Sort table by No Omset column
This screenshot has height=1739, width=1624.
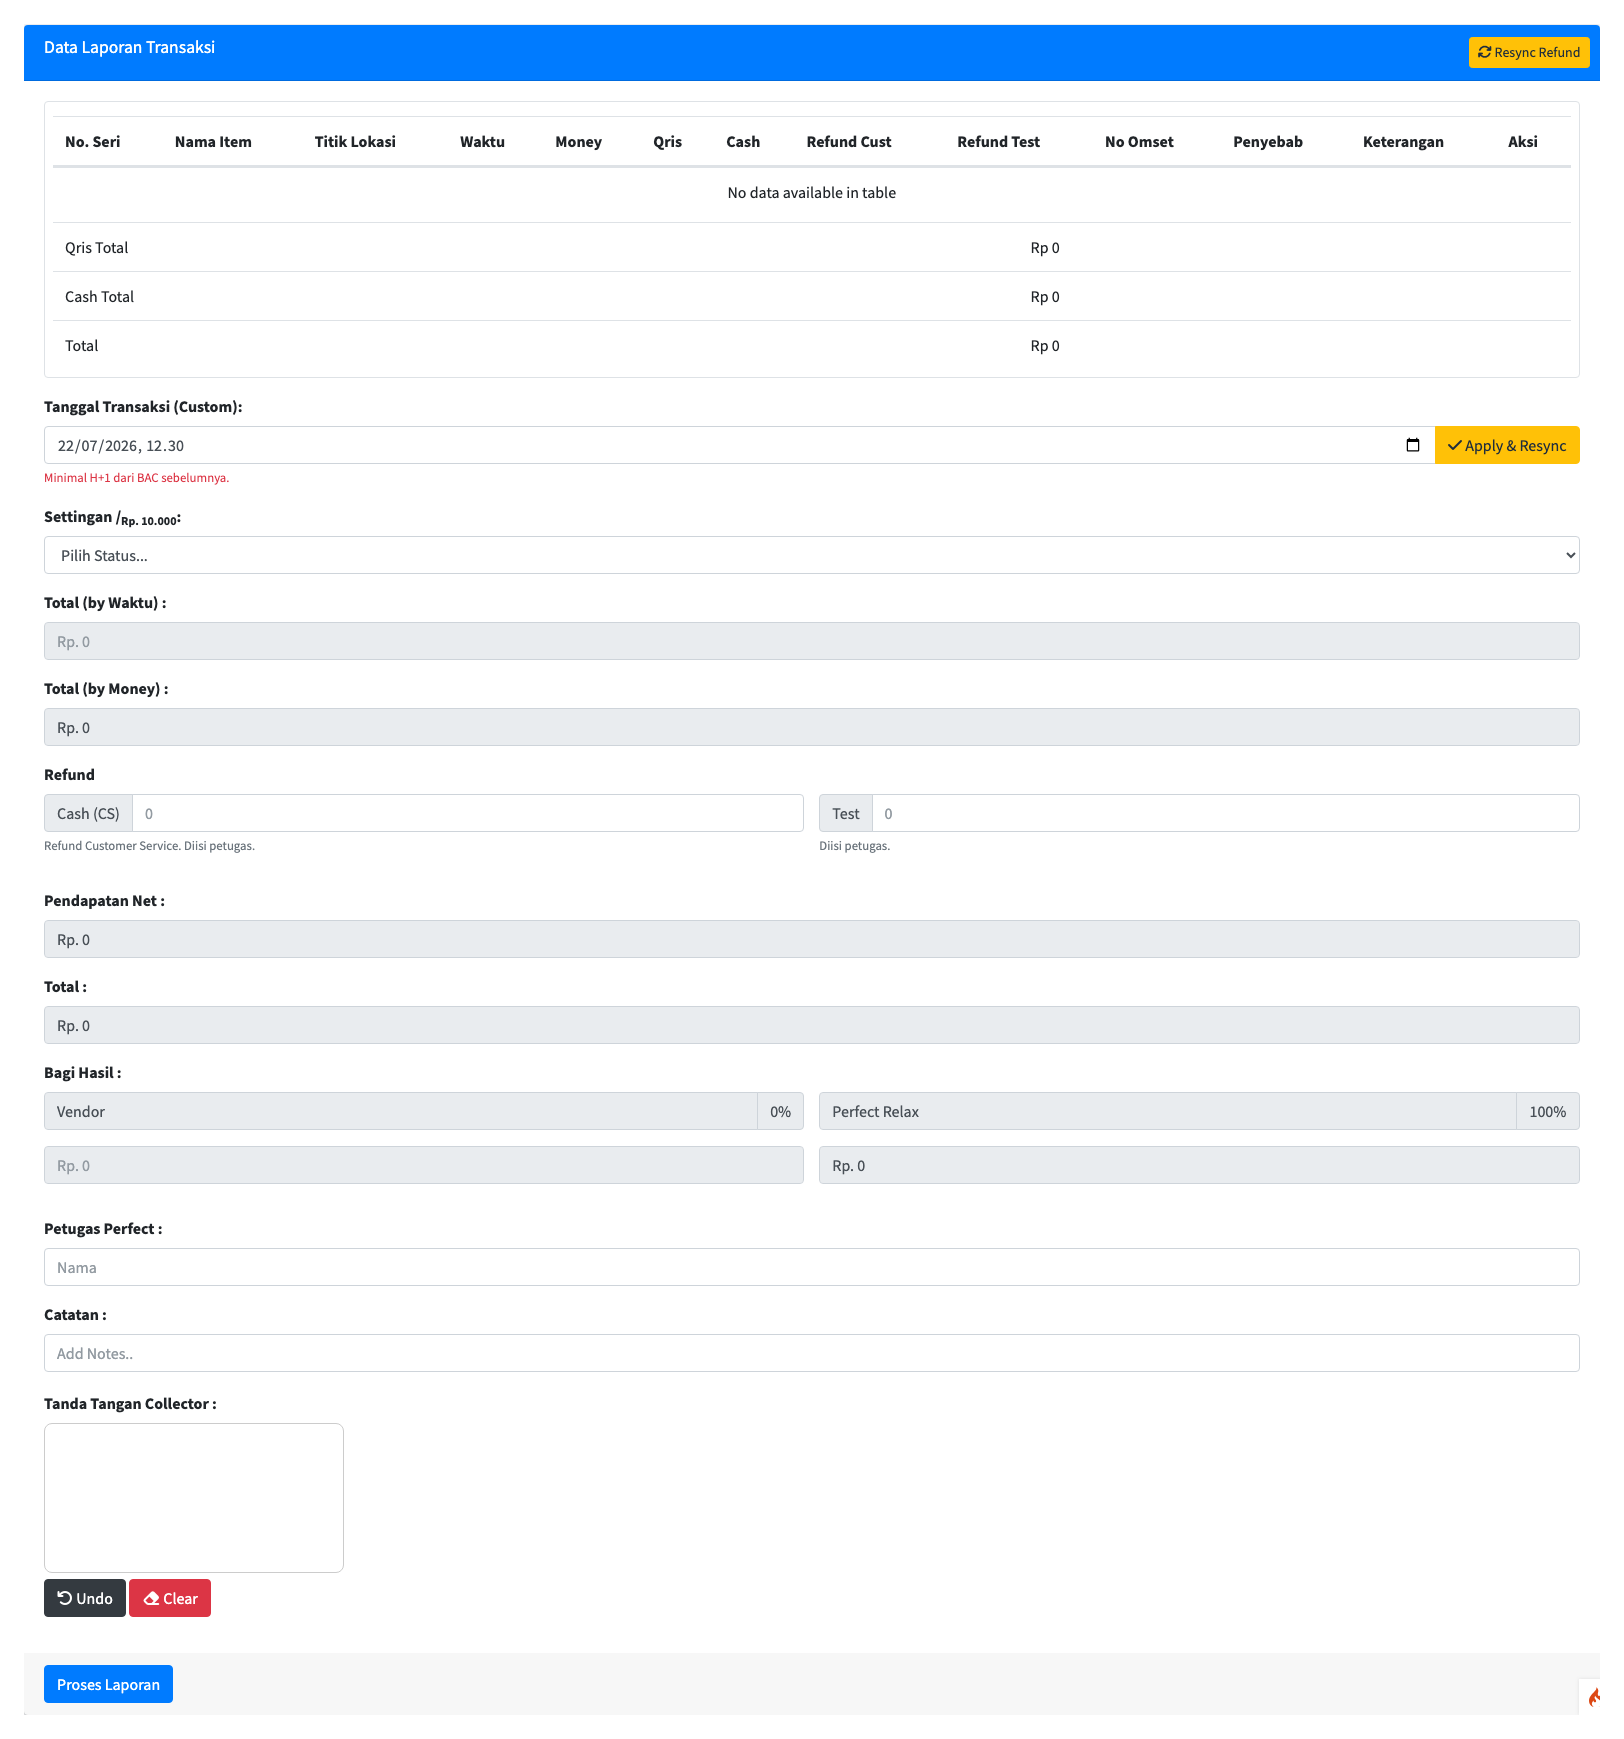(x=1139, y=142)
